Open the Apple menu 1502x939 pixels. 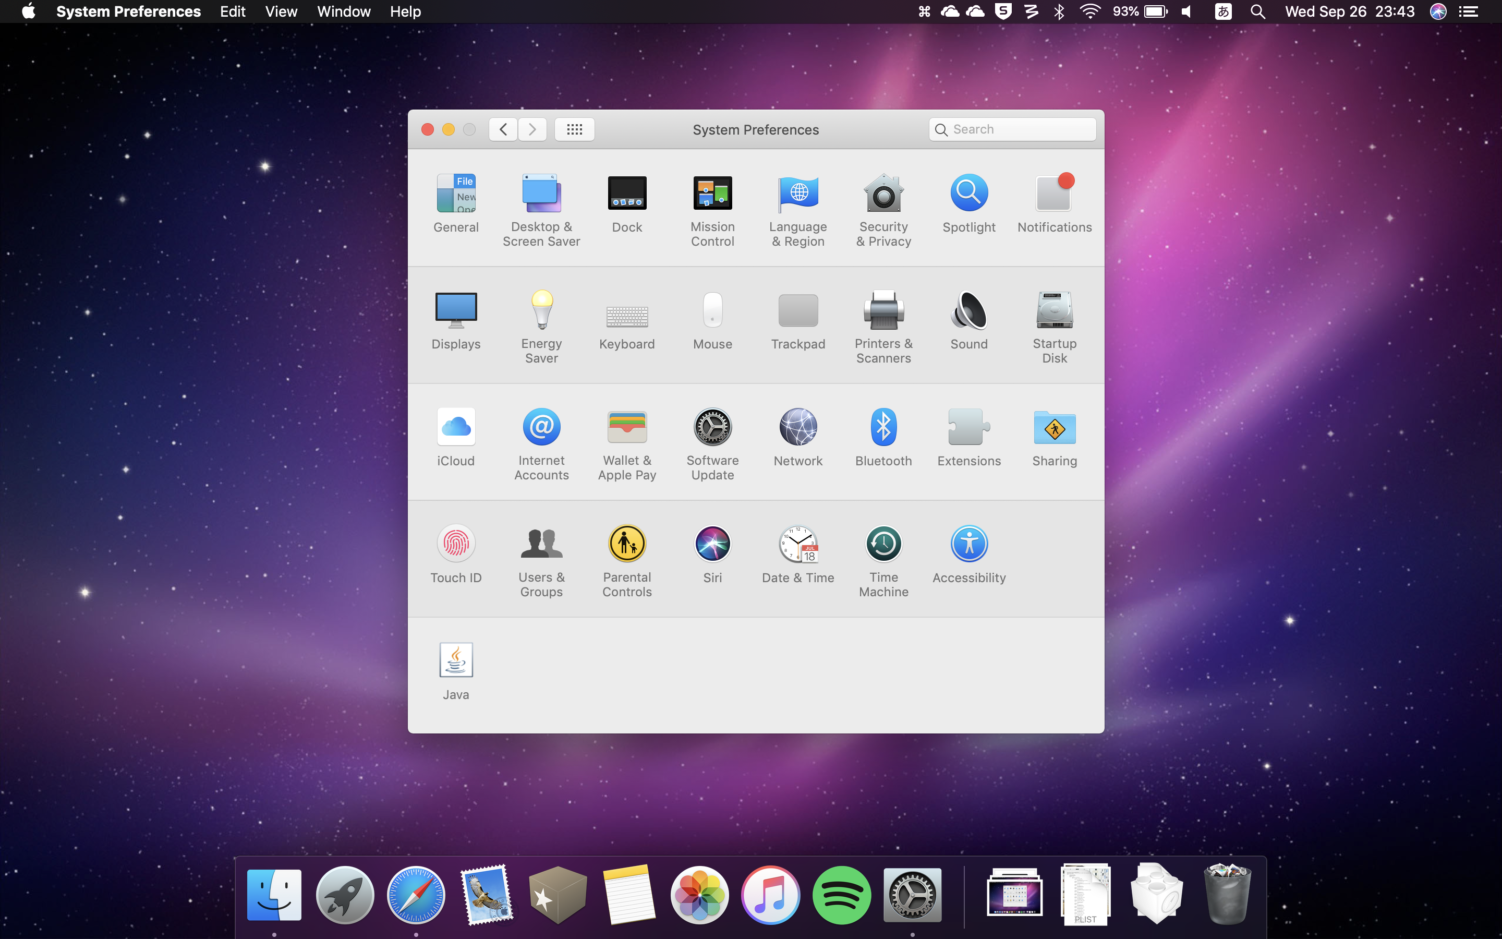pos(28,11)
